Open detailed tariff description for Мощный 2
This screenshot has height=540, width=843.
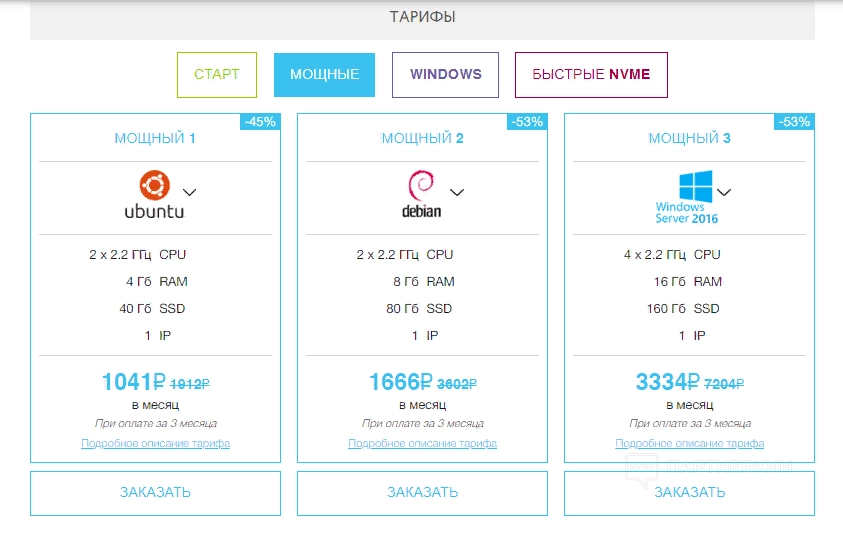(x=422, y=444)
